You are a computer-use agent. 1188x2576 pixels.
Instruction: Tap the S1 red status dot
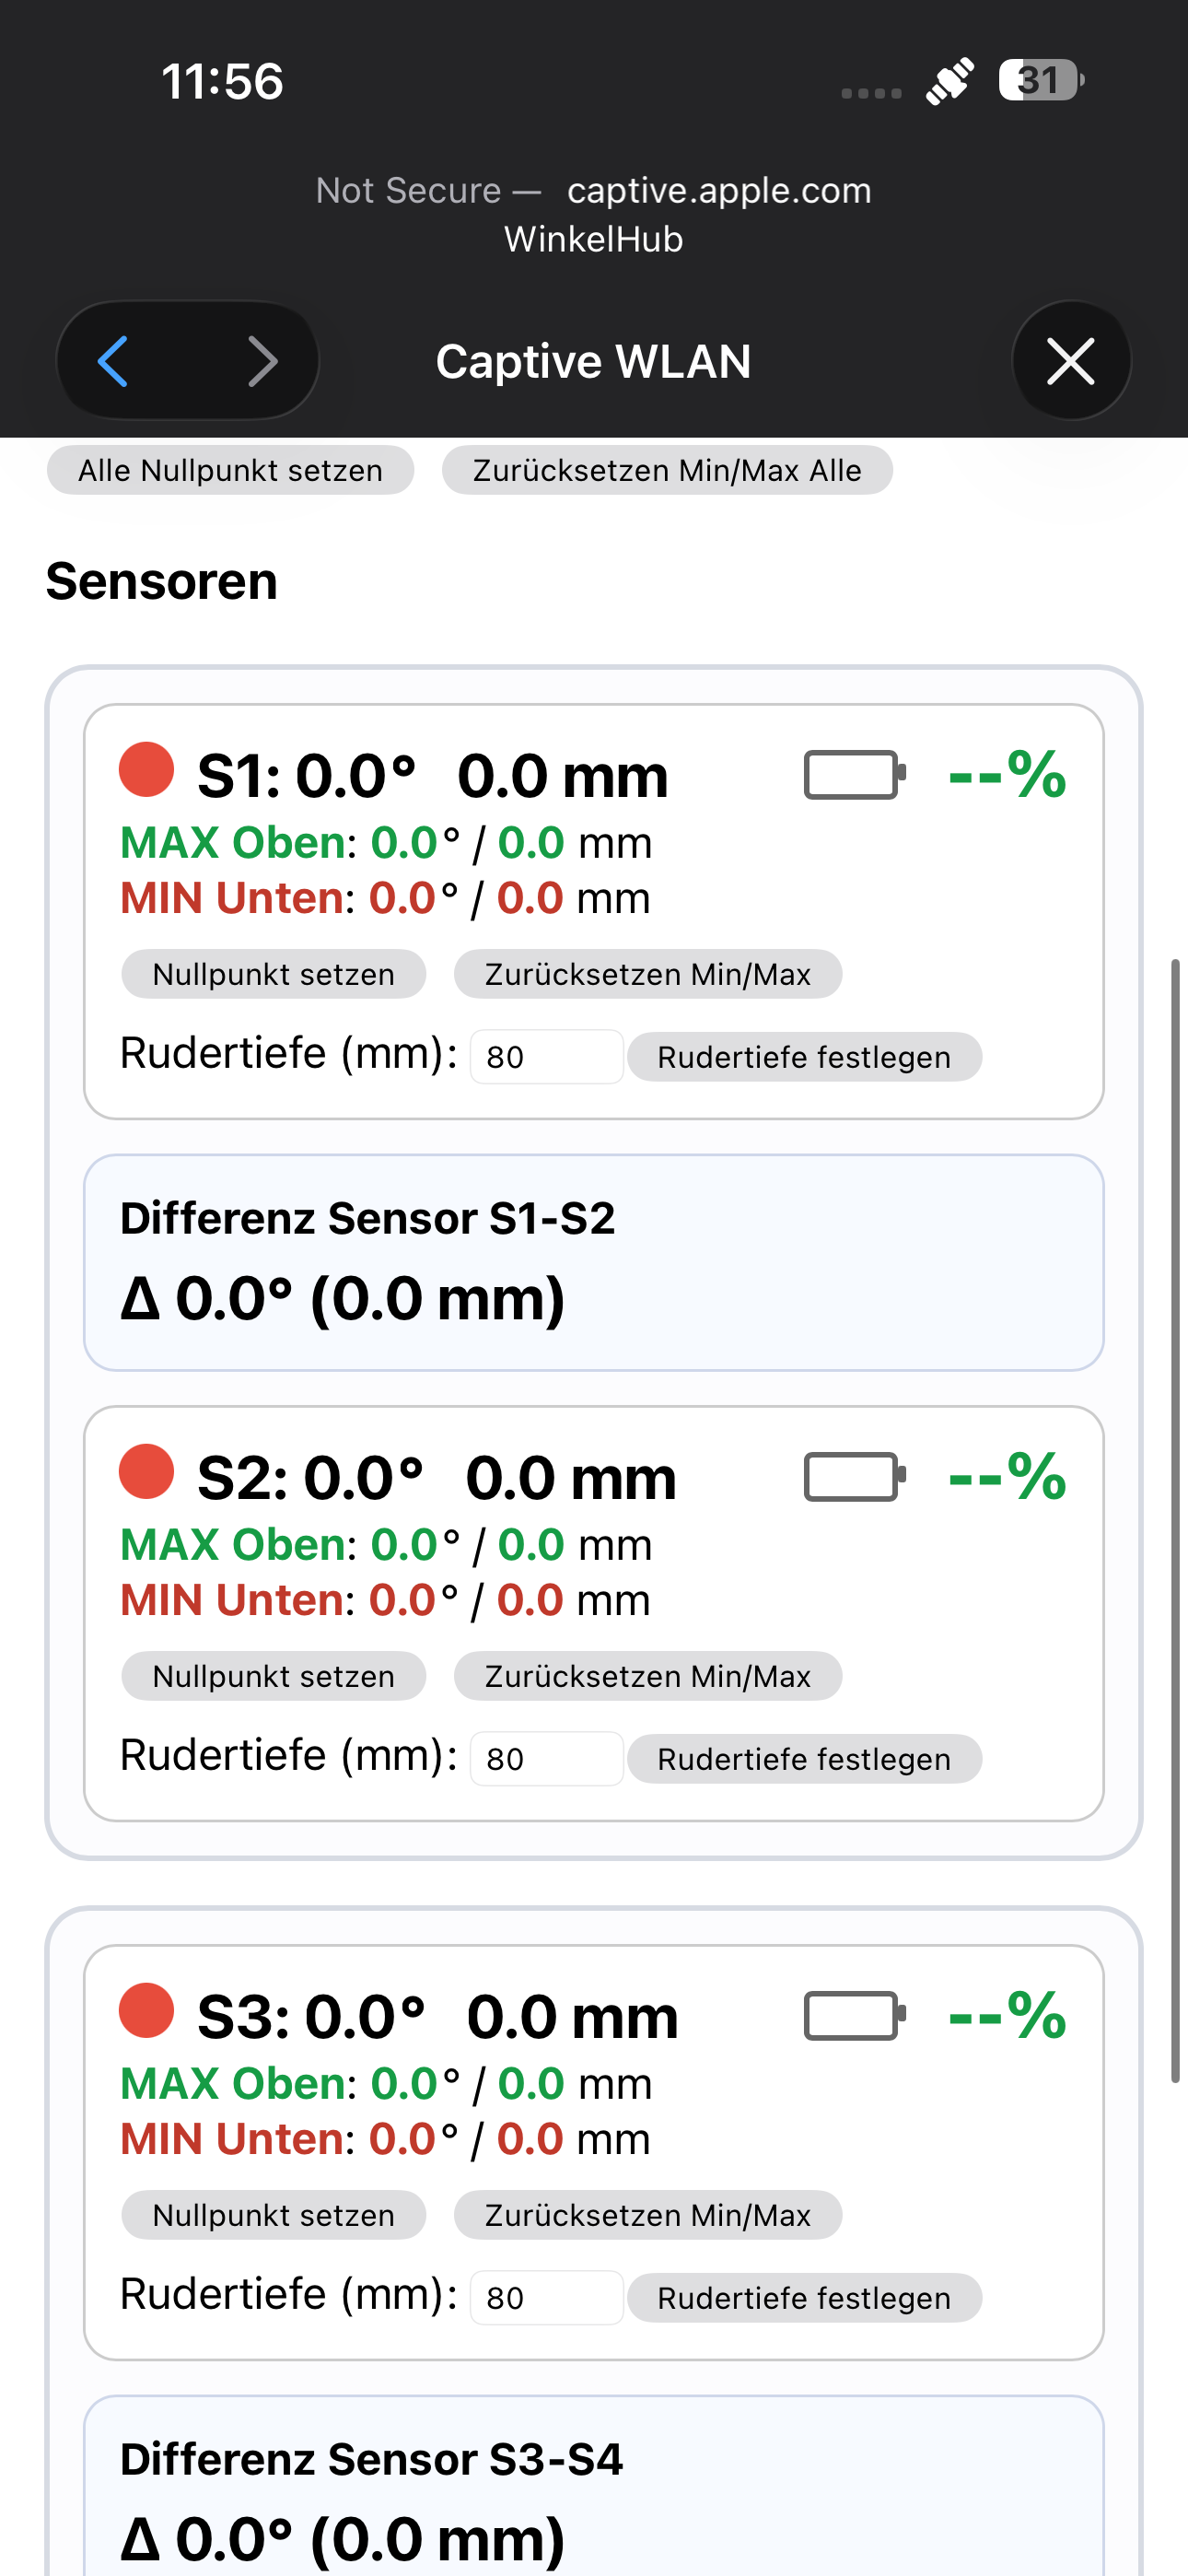click(147, 770)
